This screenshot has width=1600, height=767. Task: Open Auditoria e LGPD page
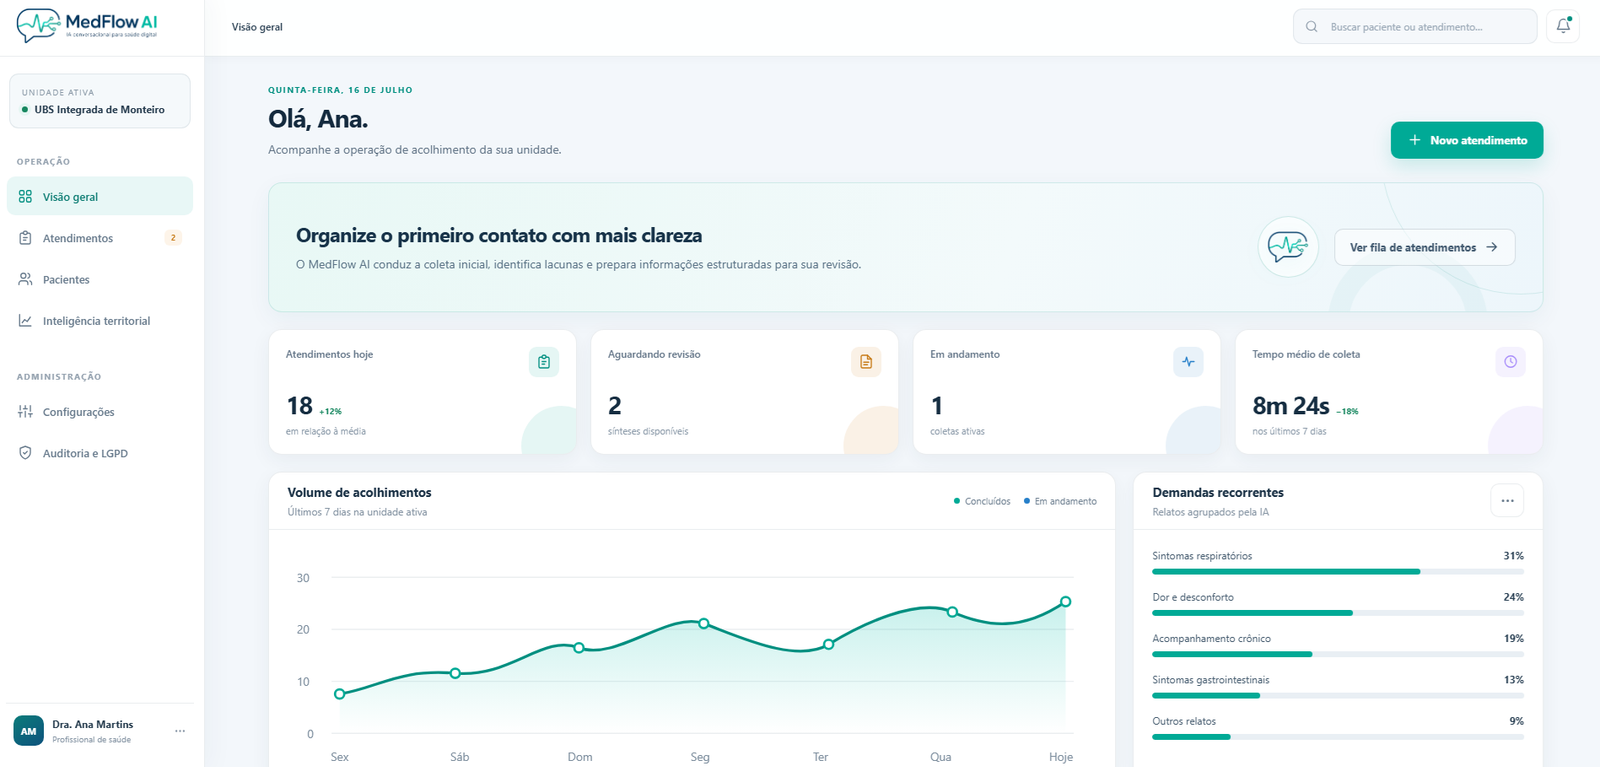pos(100,453)
